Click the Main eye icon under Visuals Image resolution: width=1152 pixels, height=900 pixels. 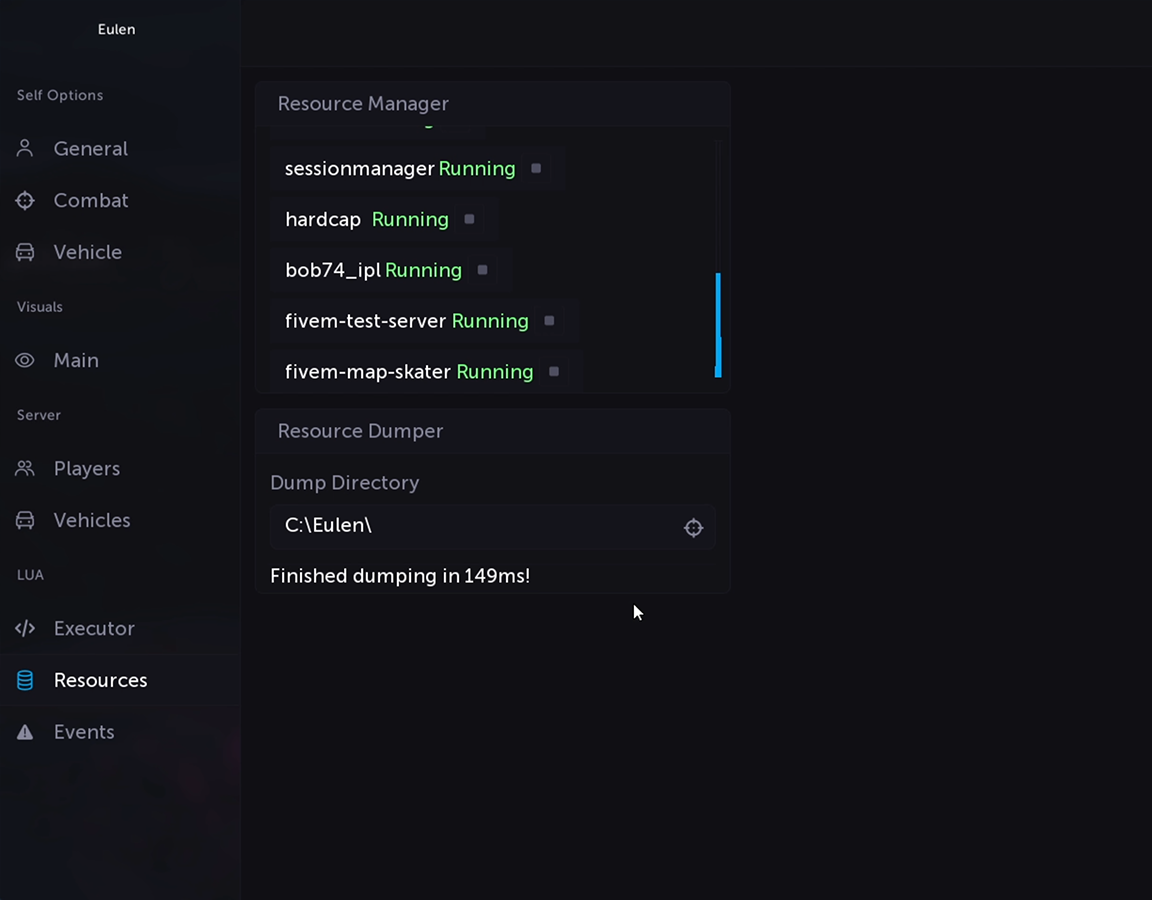pos(25,361)
